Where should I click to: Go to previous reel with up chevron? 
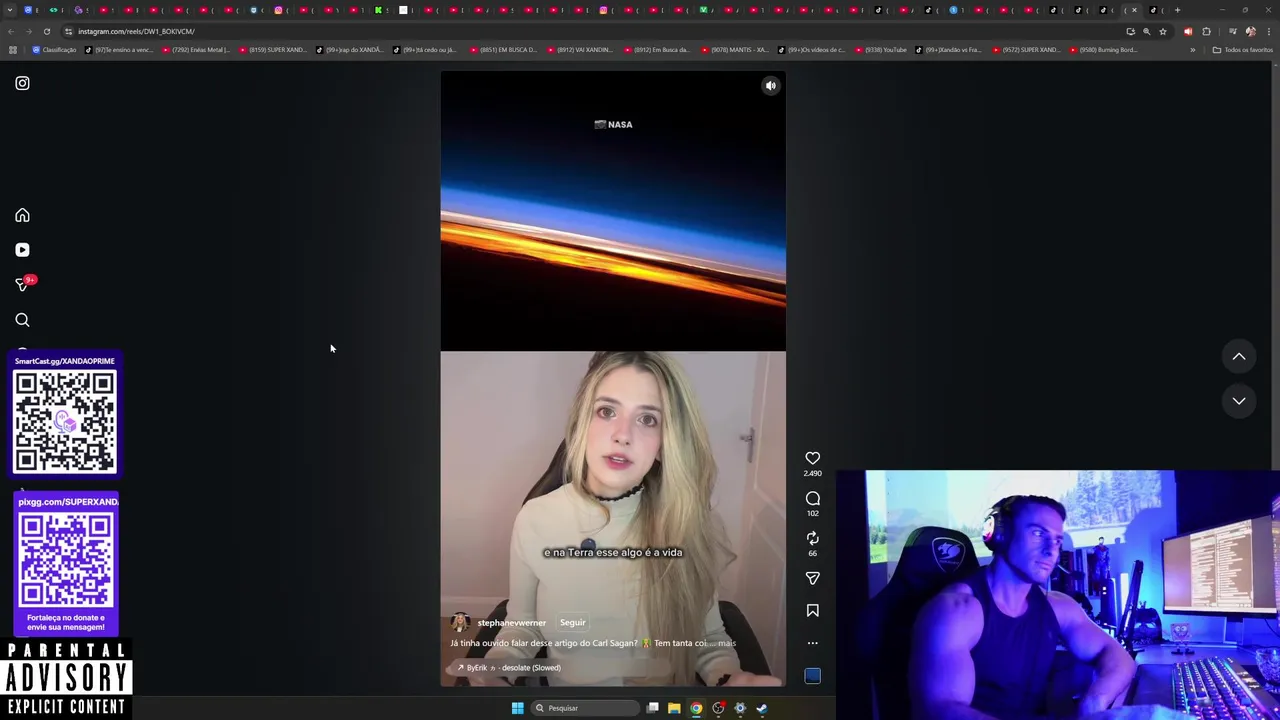coord(1239,356)
